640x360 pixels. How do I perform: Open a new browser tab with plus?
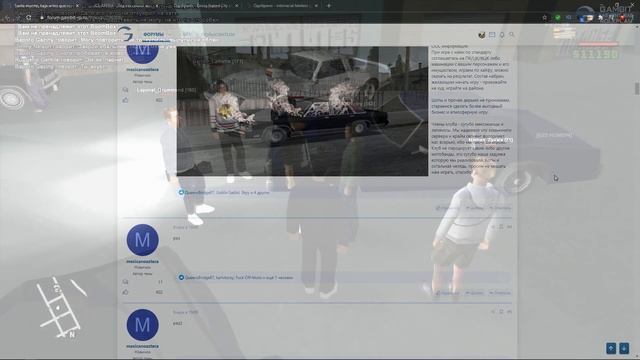coord(329,6)
